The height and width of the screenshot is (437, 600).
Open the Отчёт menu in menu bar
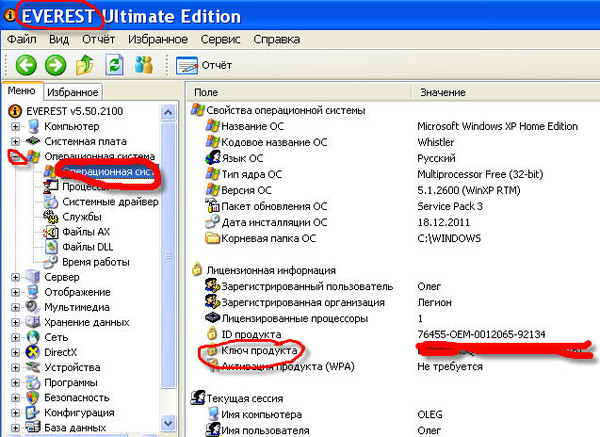[98, 39]
